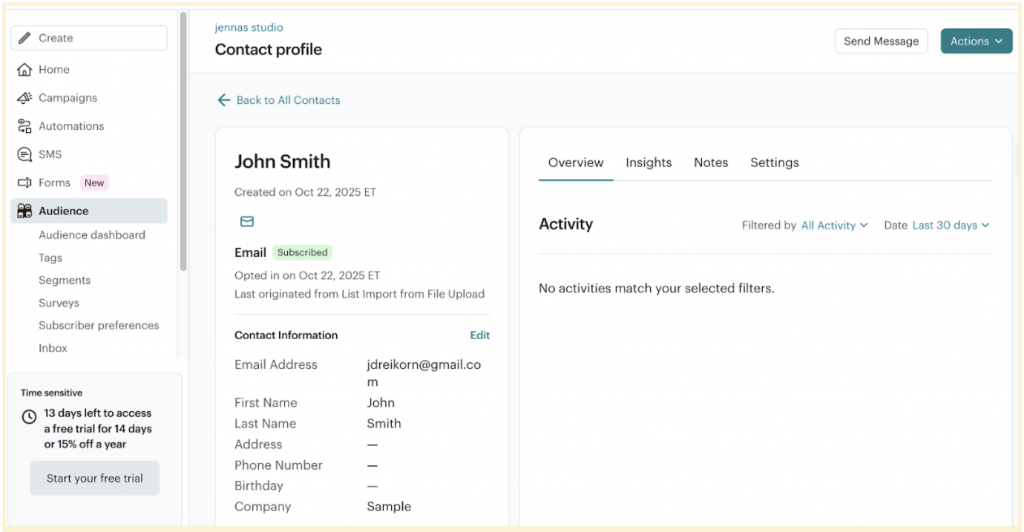Click the Send Message button

click(x=881, y=41)
